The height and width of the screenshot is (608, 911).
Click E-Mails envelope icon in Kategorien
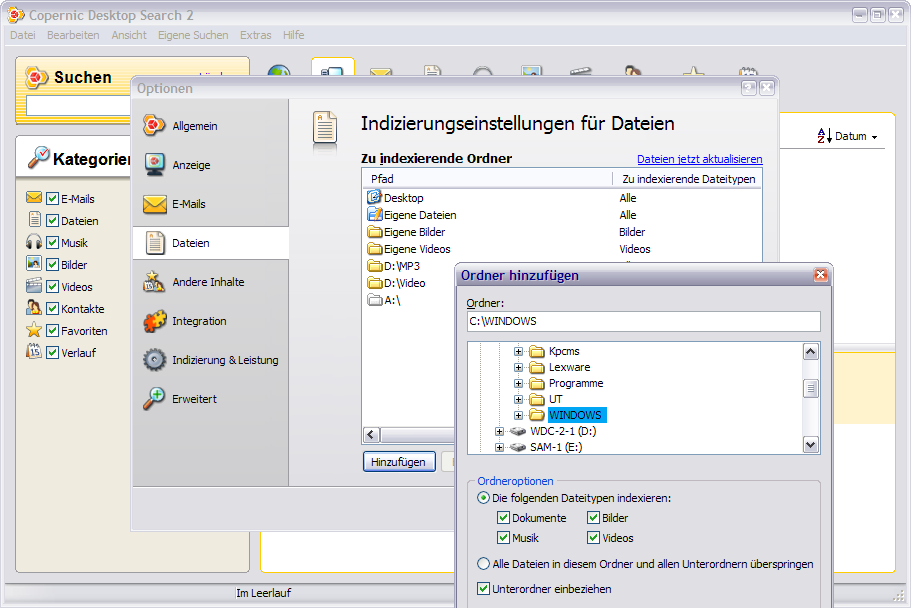point(34,198)
